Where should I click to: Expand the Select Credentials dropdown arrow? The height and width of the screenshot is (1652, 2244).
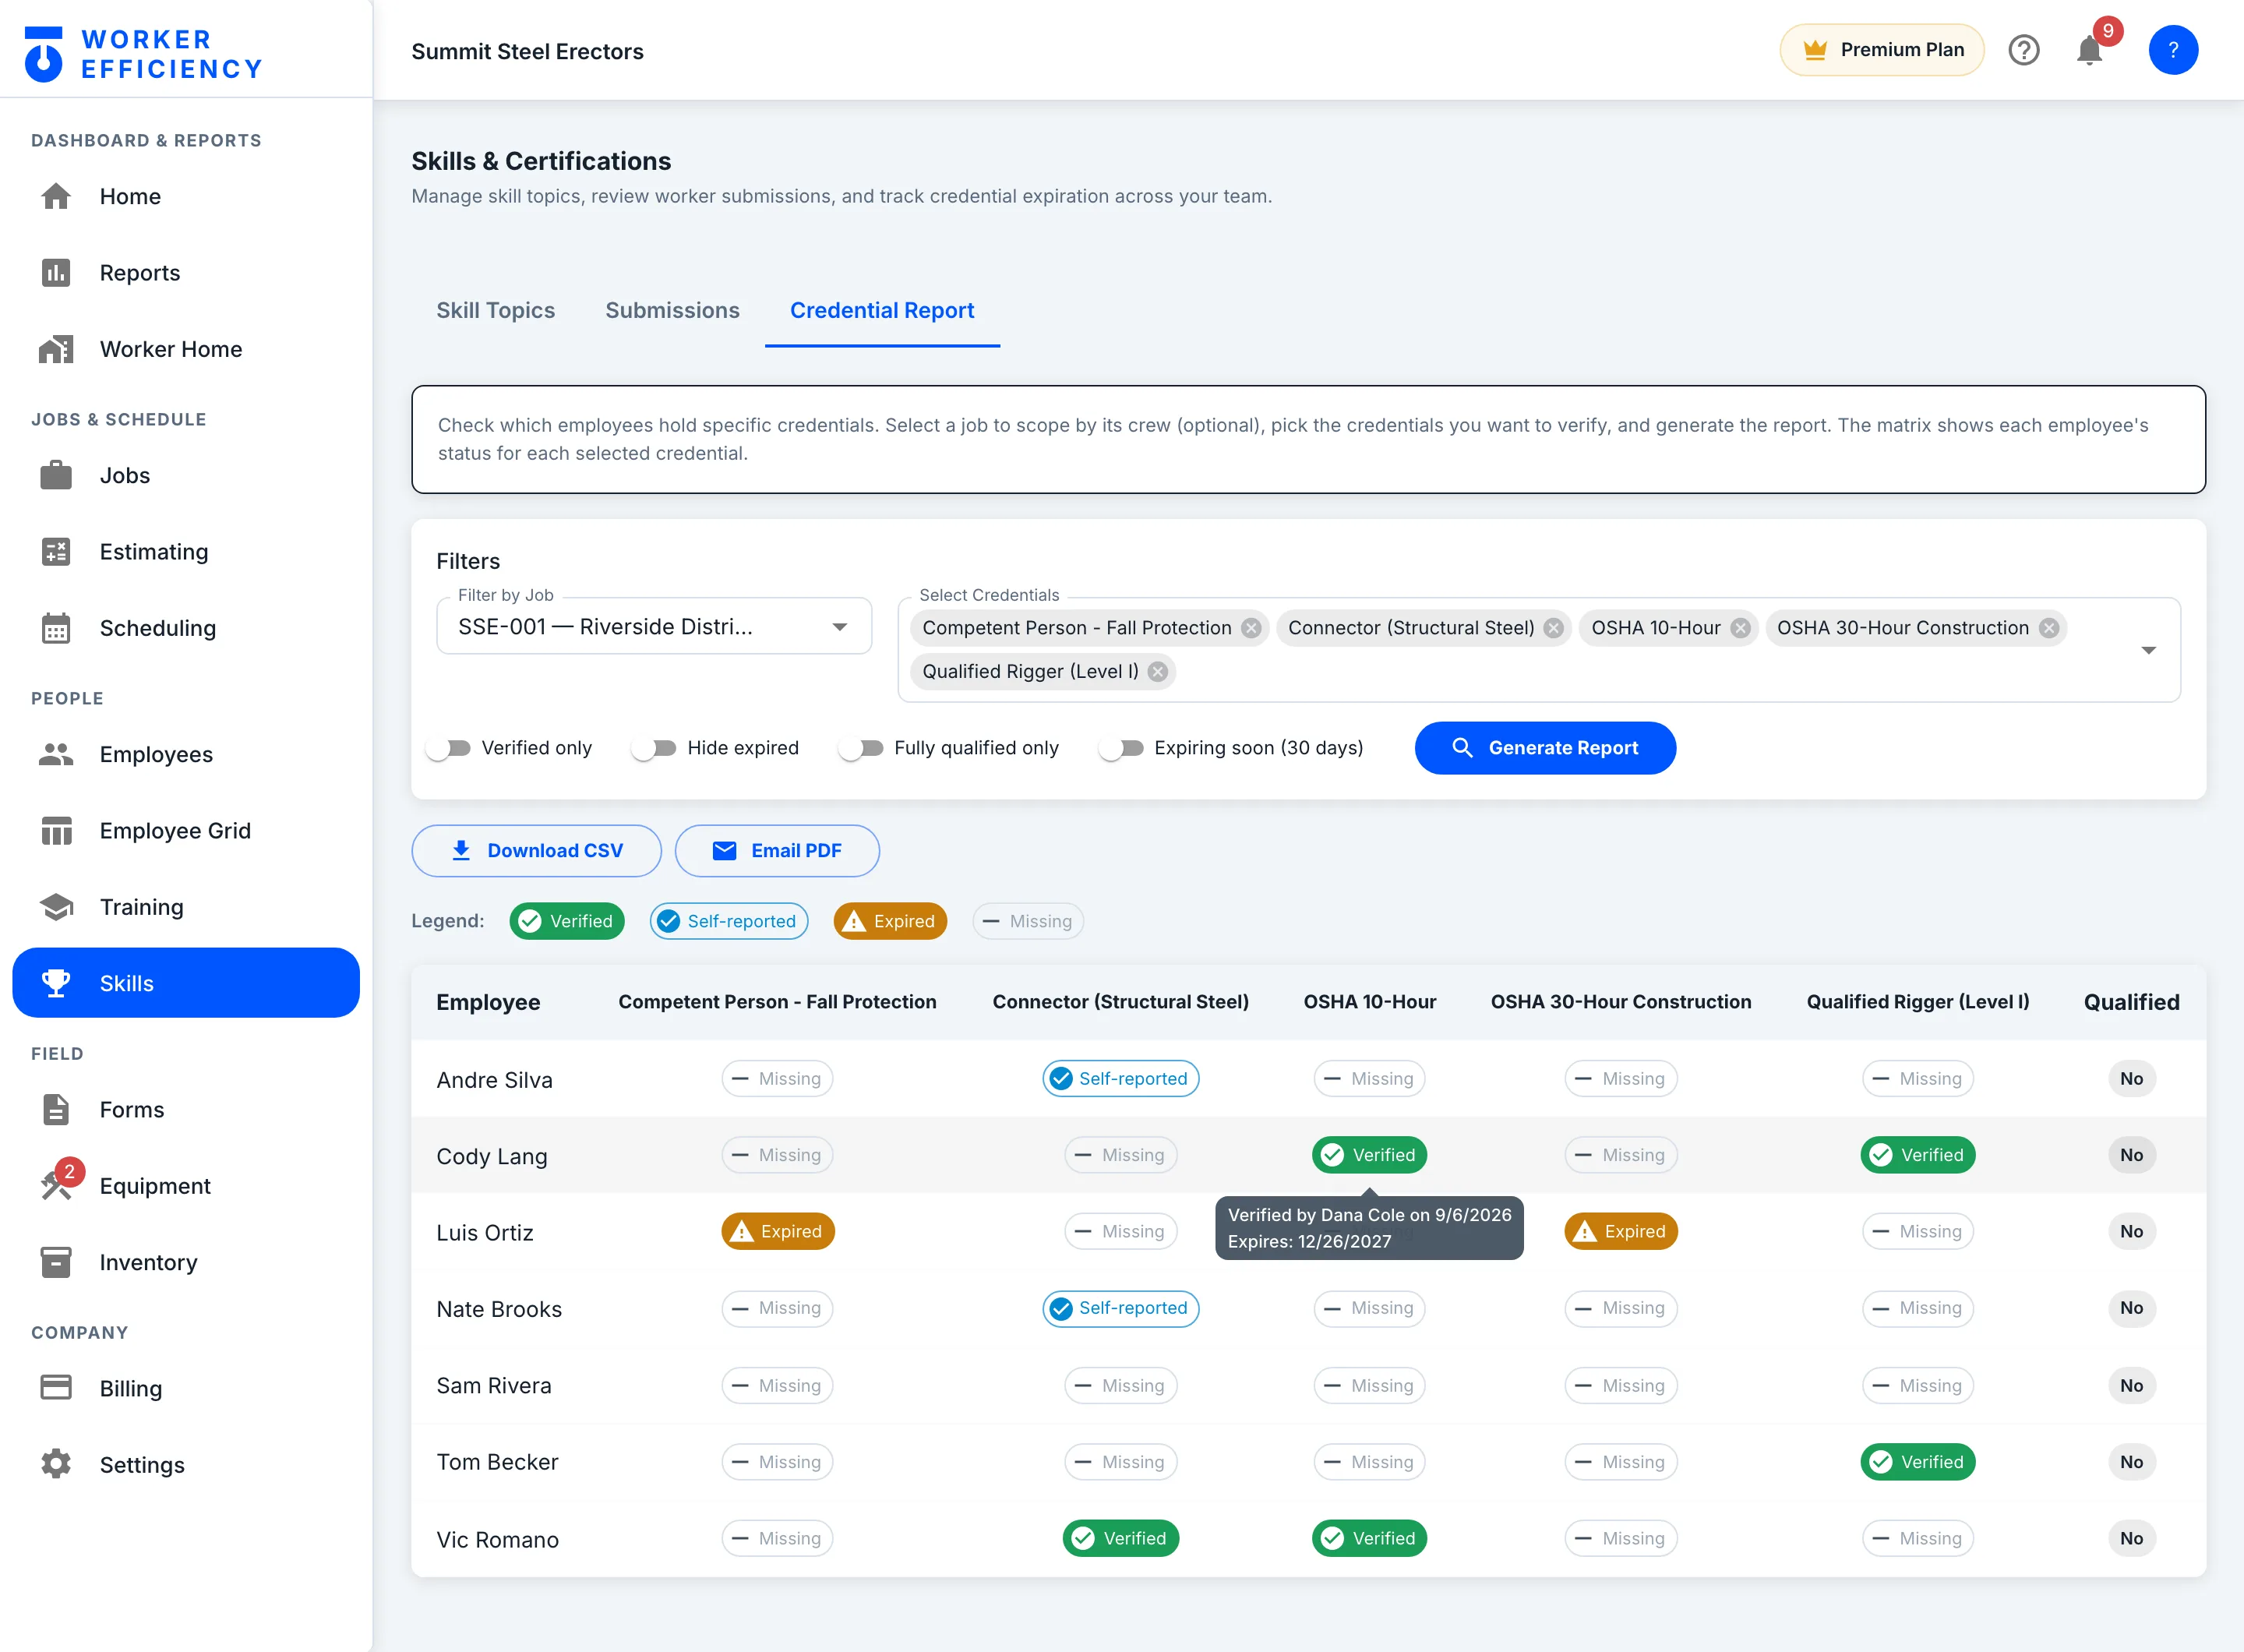click(x=2148, y=650)
